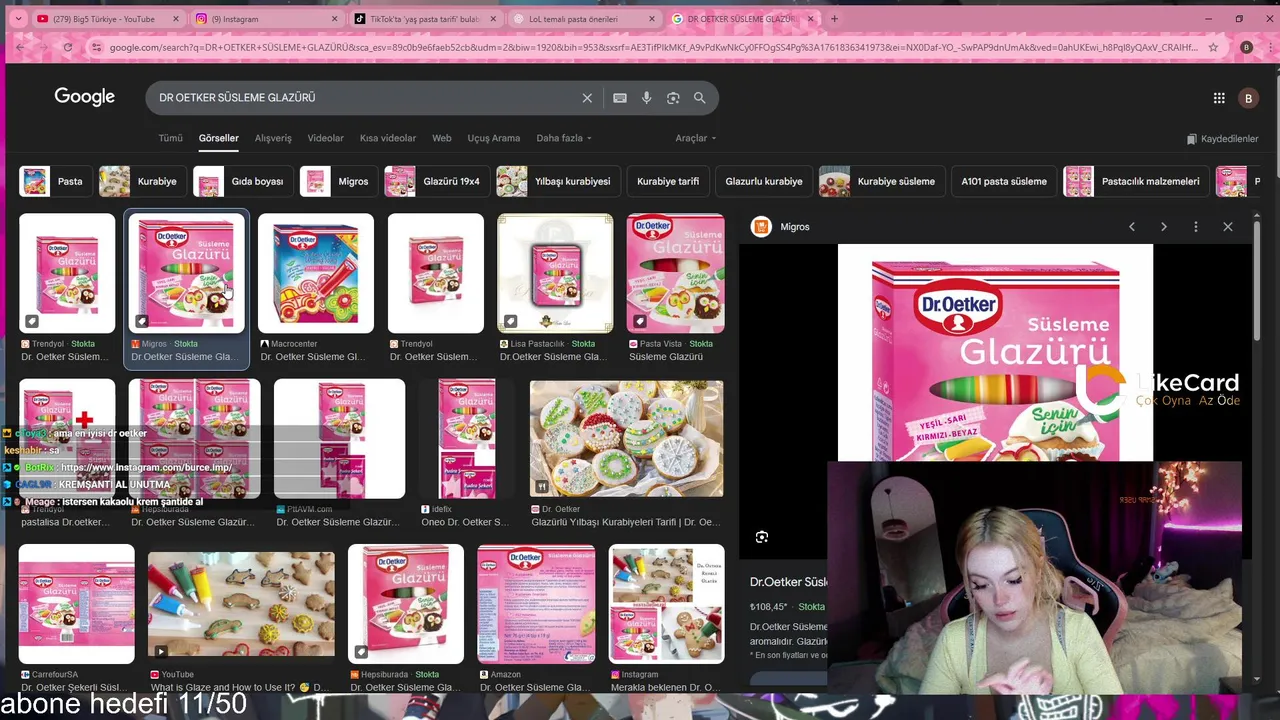View site information beside the address bar

96,47
